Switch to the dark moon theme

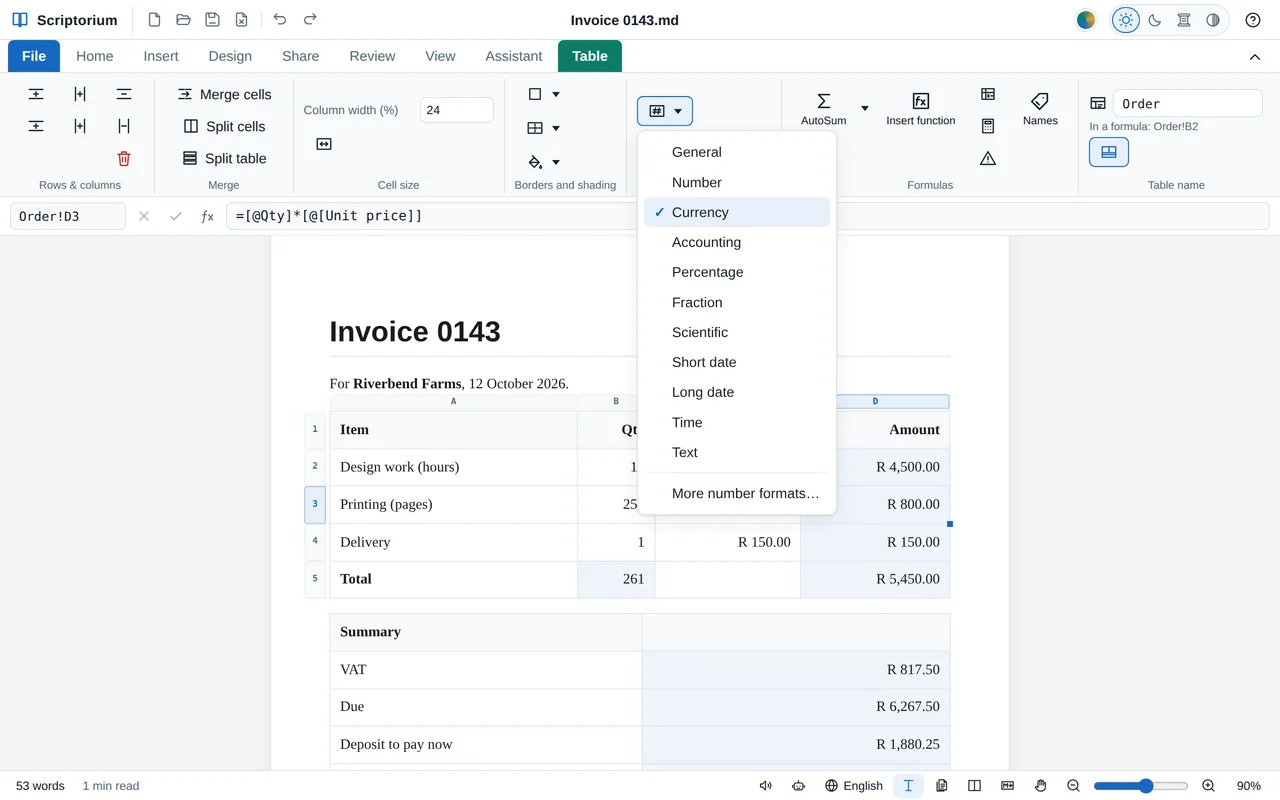pos(1155,20)
